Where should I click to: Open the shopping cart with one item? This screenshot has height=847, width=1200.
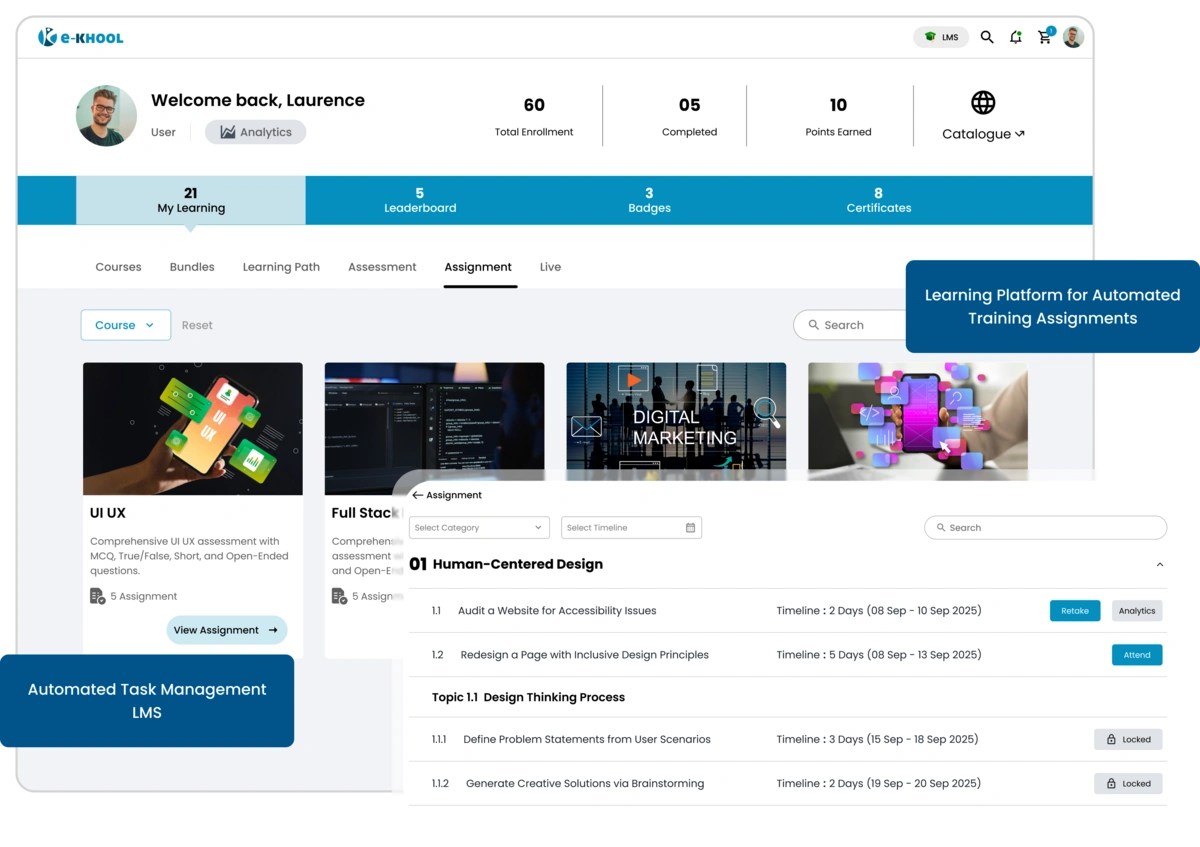(x=1044, y=36)
